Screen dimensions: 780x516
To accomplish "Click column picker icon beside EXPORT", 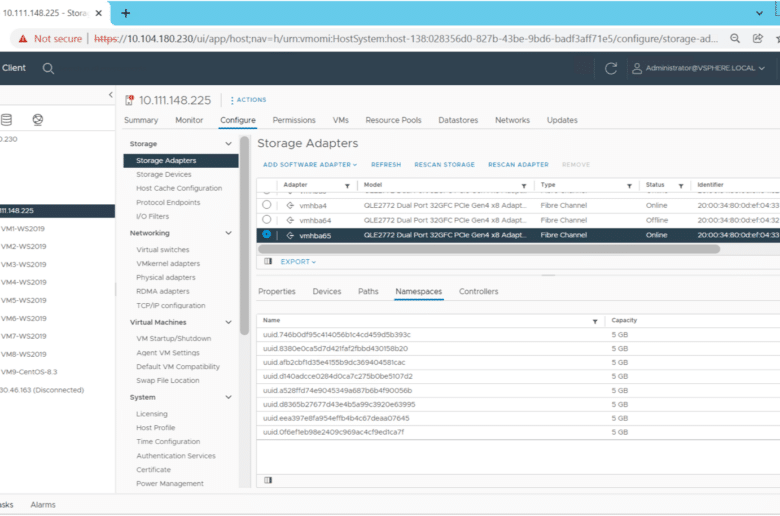I will [x=268, y=261].
